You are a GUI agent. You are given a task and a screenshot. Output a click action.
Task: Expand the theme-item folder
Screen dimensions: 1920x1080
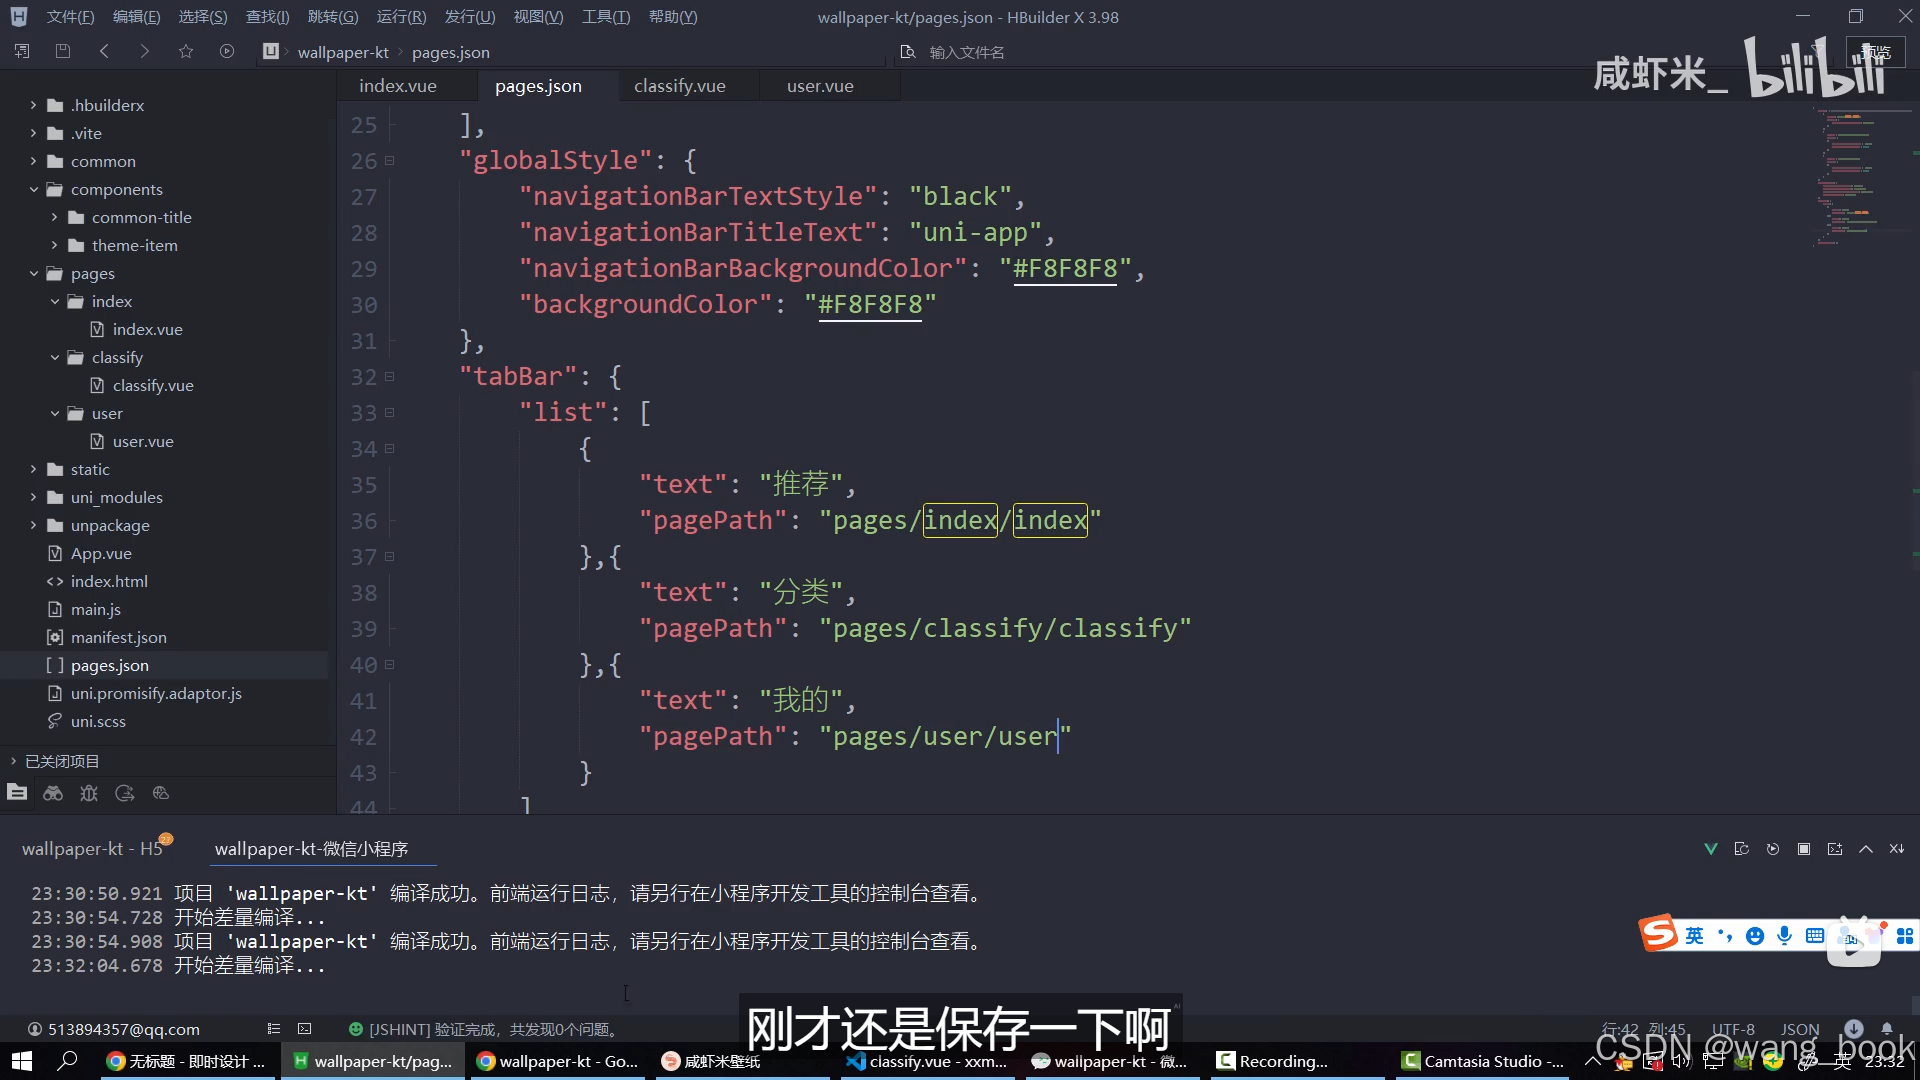(54, 245)
